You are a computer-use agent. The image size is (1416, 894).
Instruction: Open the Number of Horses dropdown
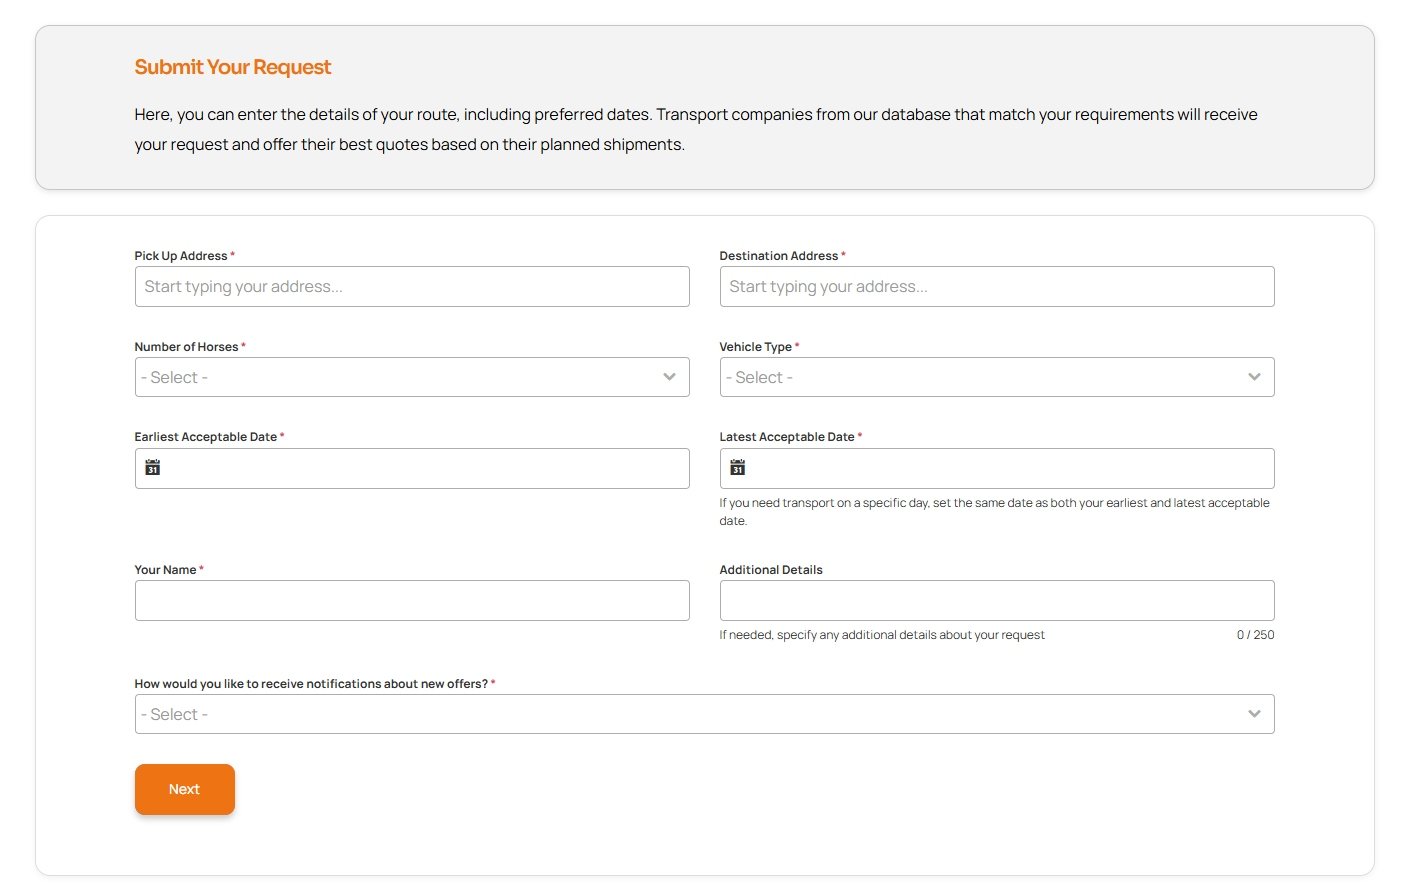pyautogui.click(x=400, y=377)
